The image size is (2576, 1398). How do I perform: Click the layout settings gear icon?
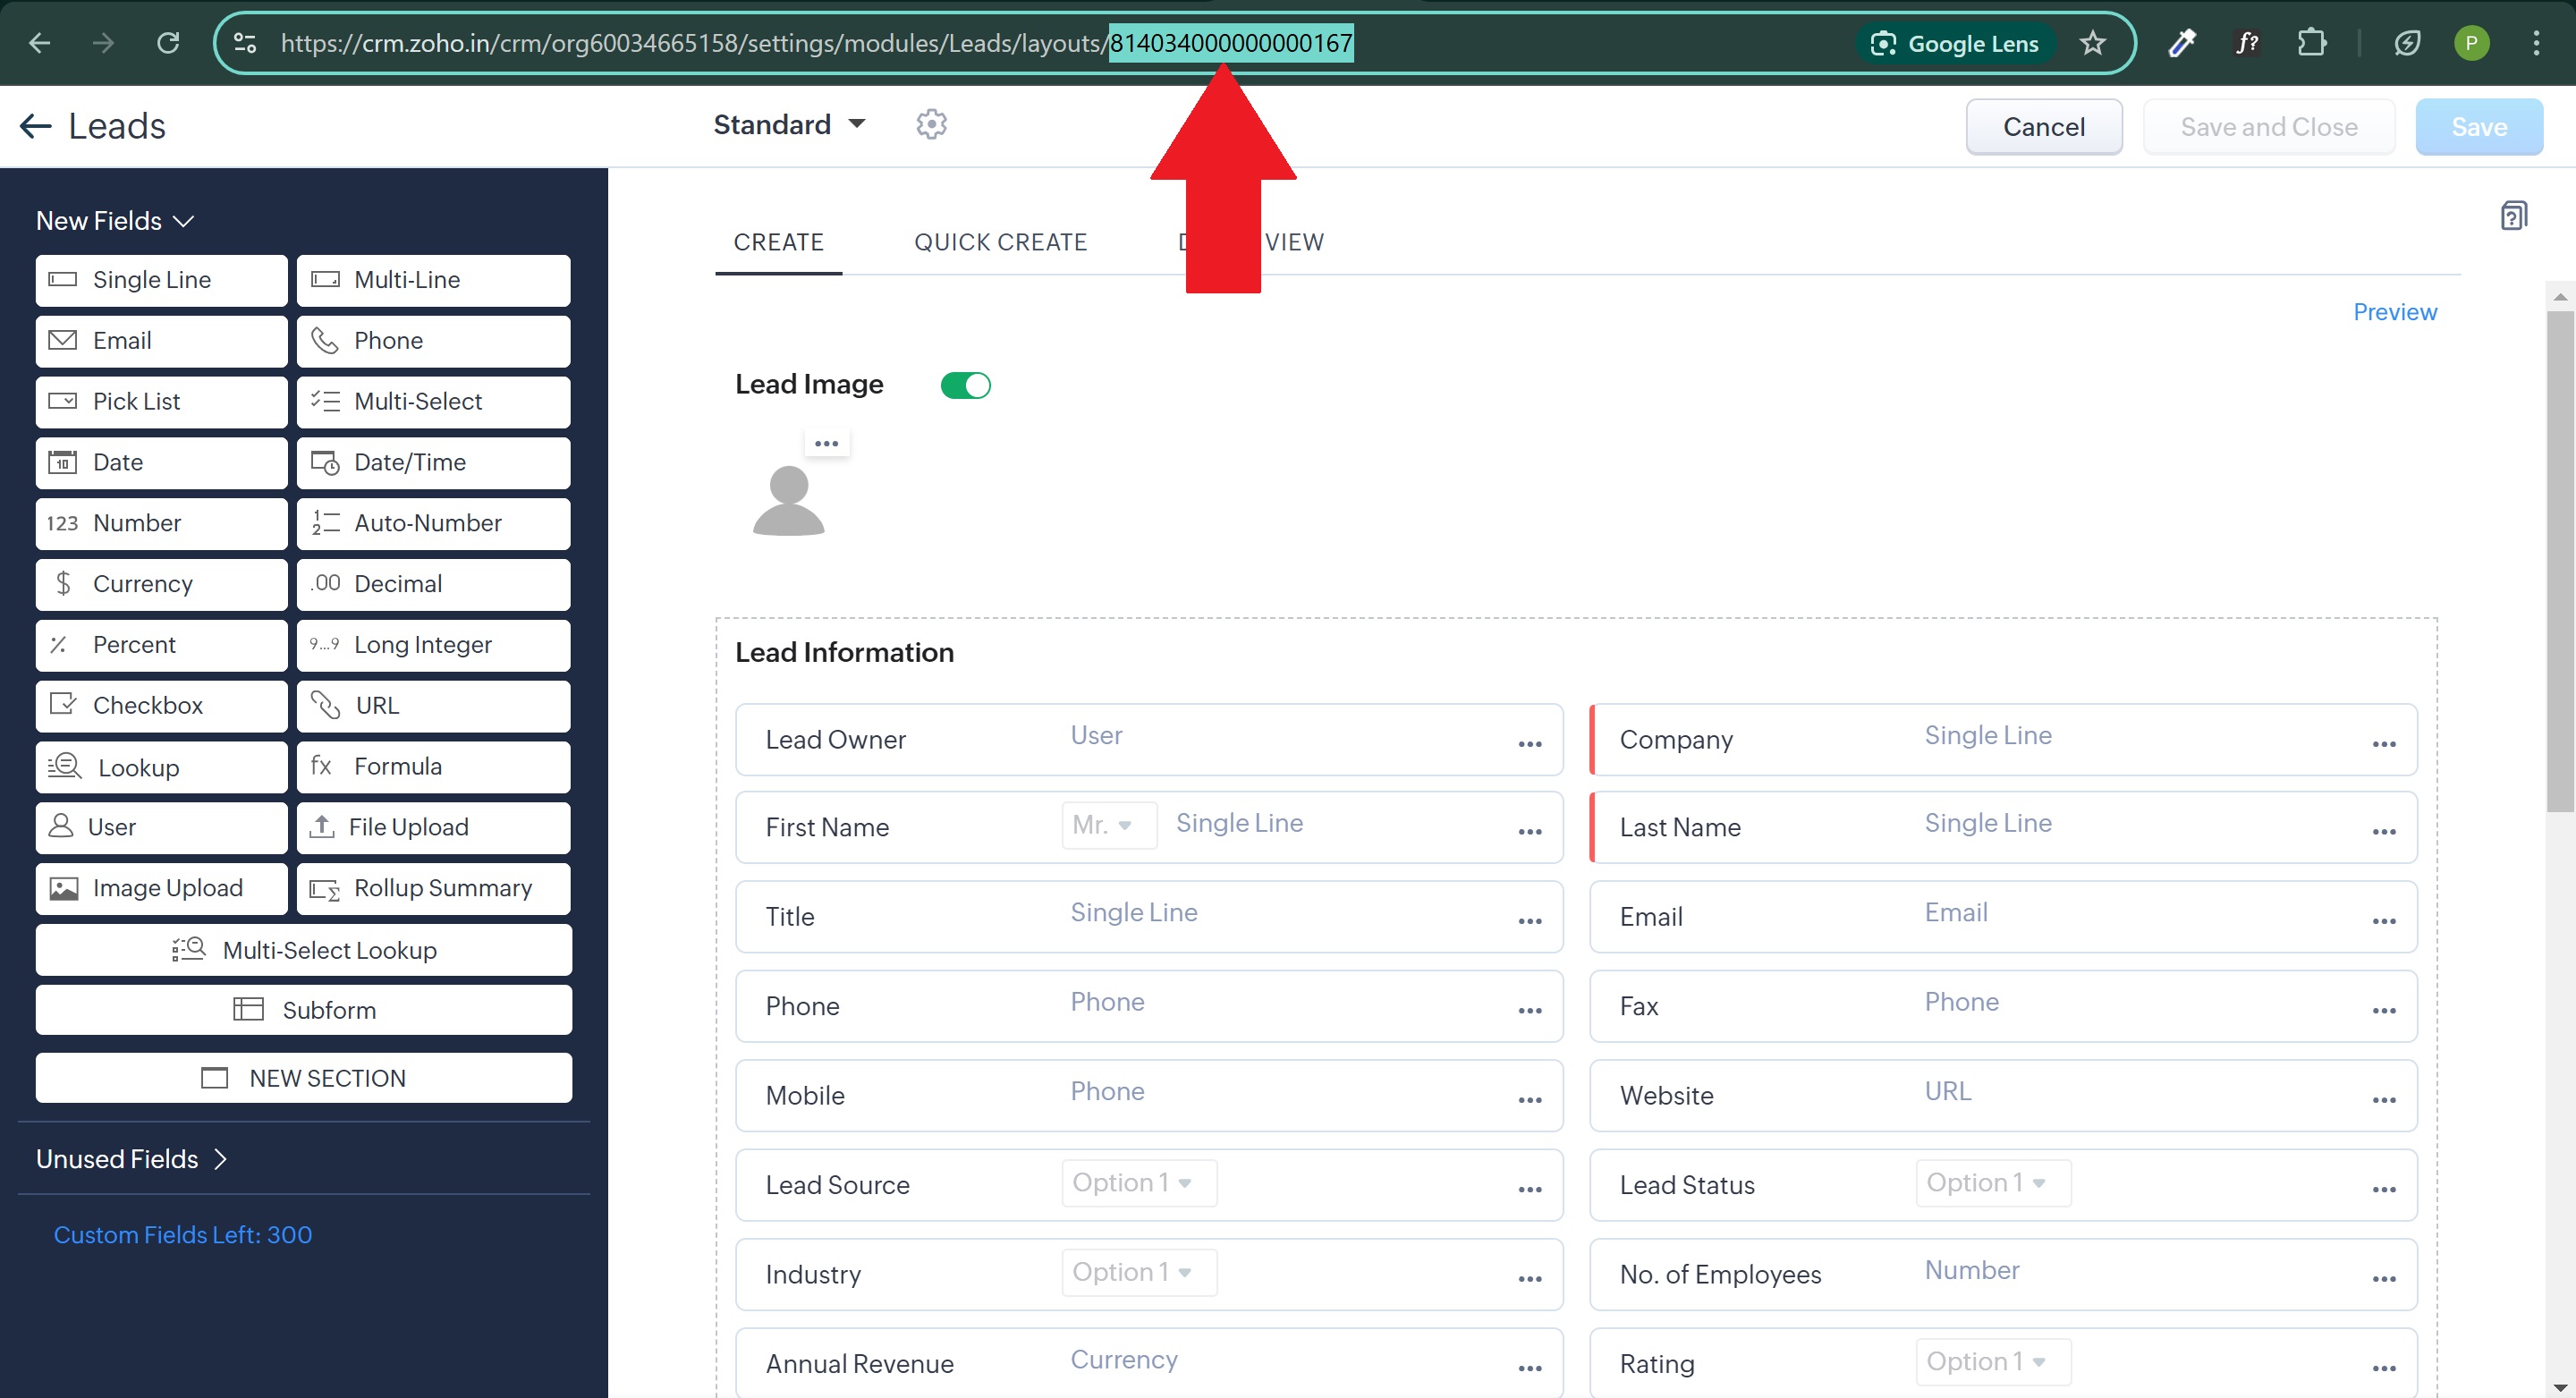931,125
